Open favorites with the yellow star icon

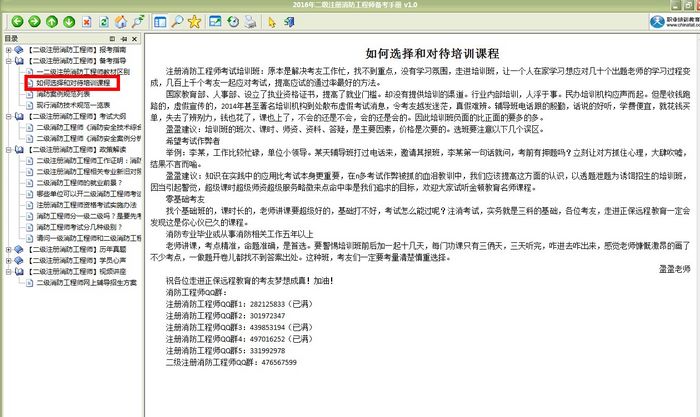tap(194, 21)
